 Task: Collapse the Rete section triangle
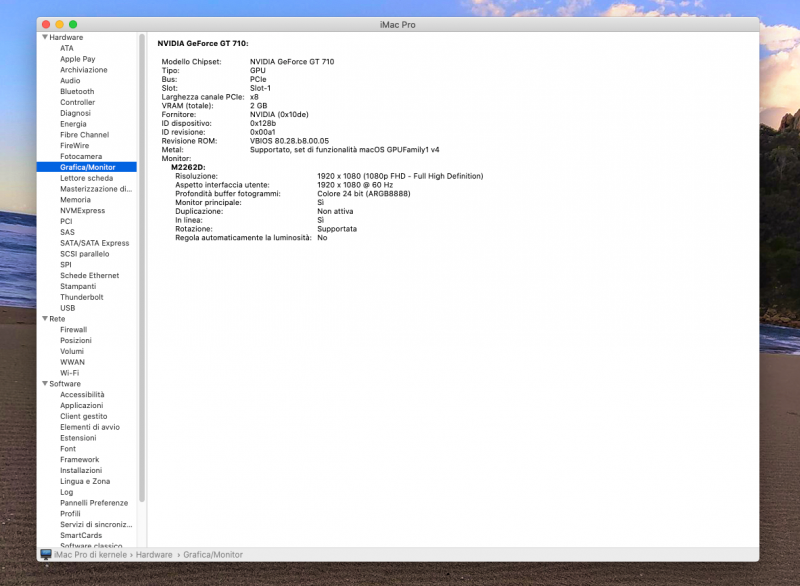(x=45, y=319)
